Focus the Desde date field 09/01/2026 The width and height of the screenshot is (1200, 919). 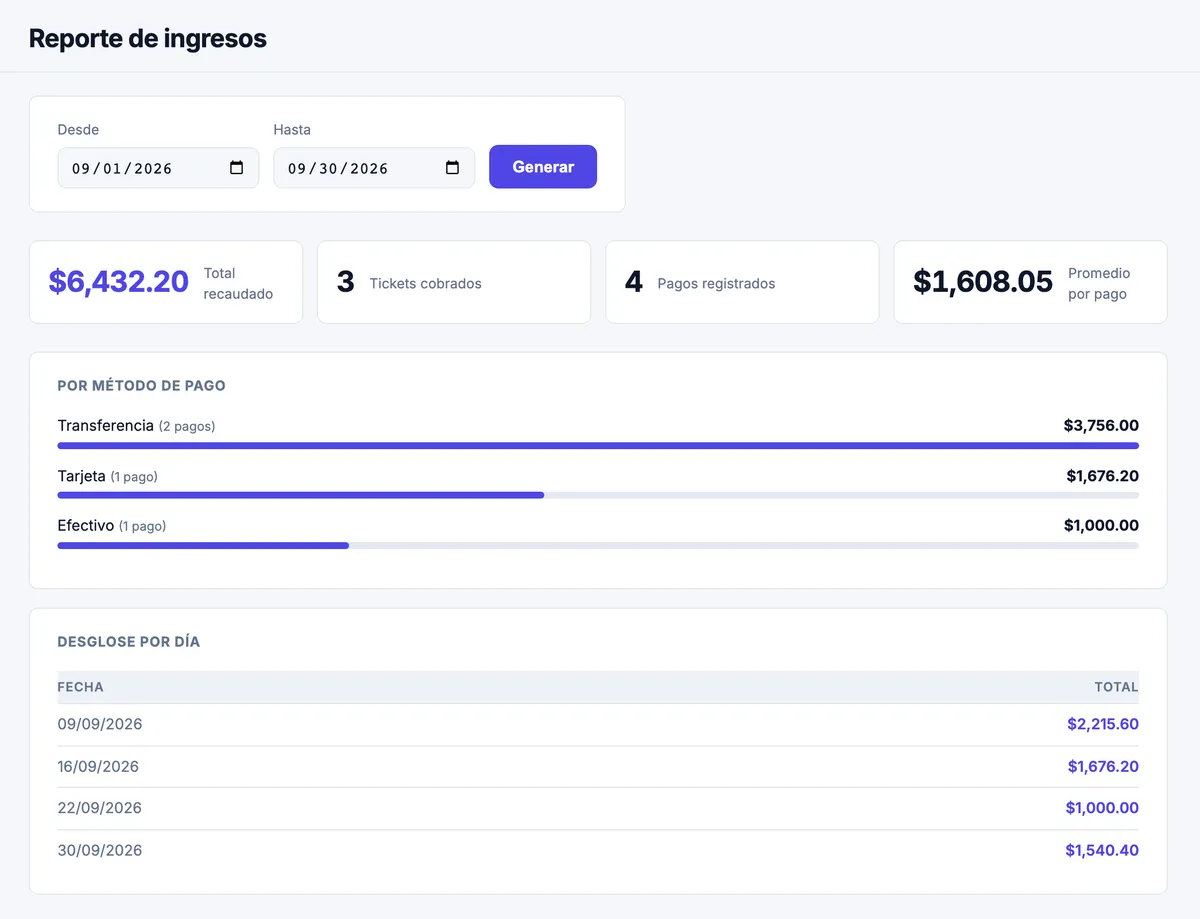tap(158, 168)
